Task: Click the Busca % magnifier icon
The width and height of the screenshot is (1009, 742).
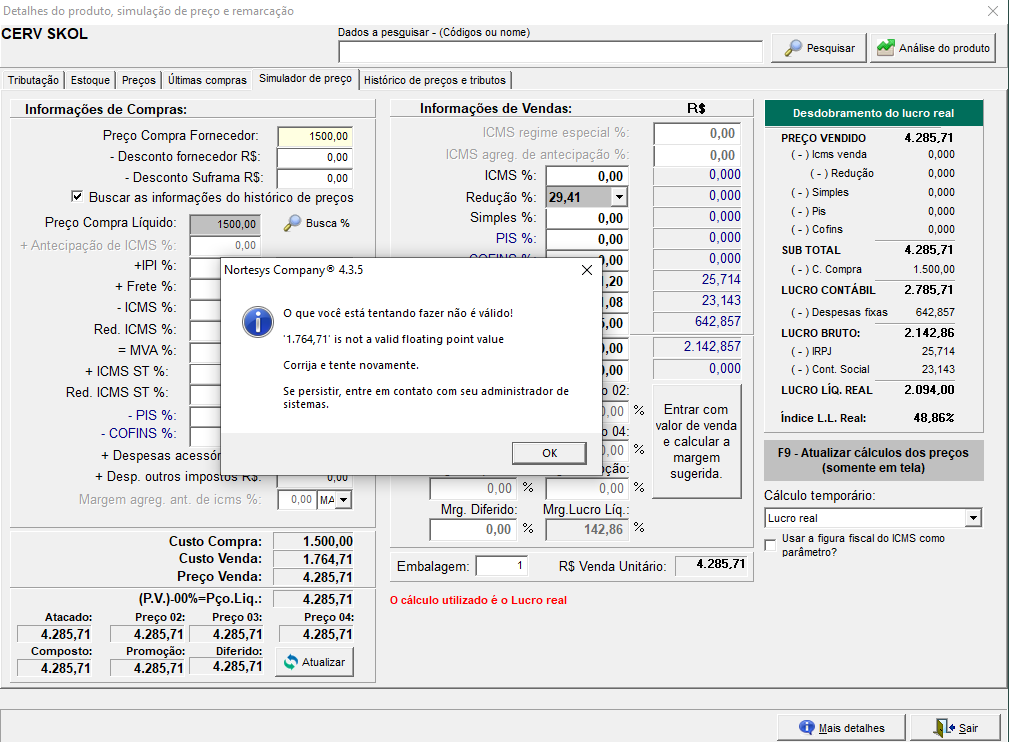Action: (292, 224)
